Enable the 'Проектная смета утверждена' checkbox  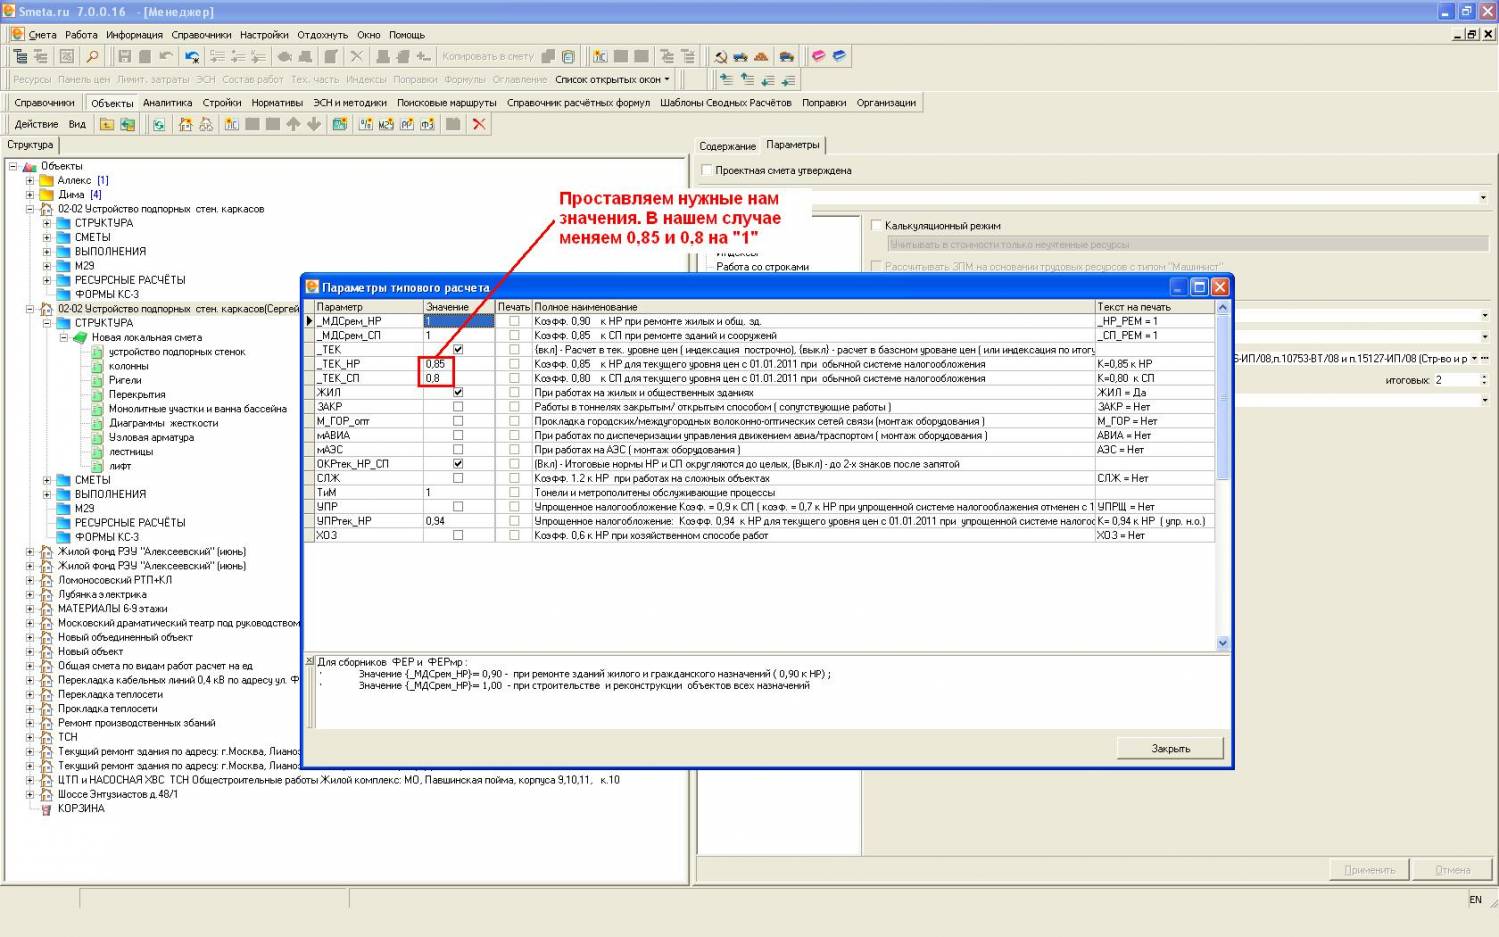707,170
